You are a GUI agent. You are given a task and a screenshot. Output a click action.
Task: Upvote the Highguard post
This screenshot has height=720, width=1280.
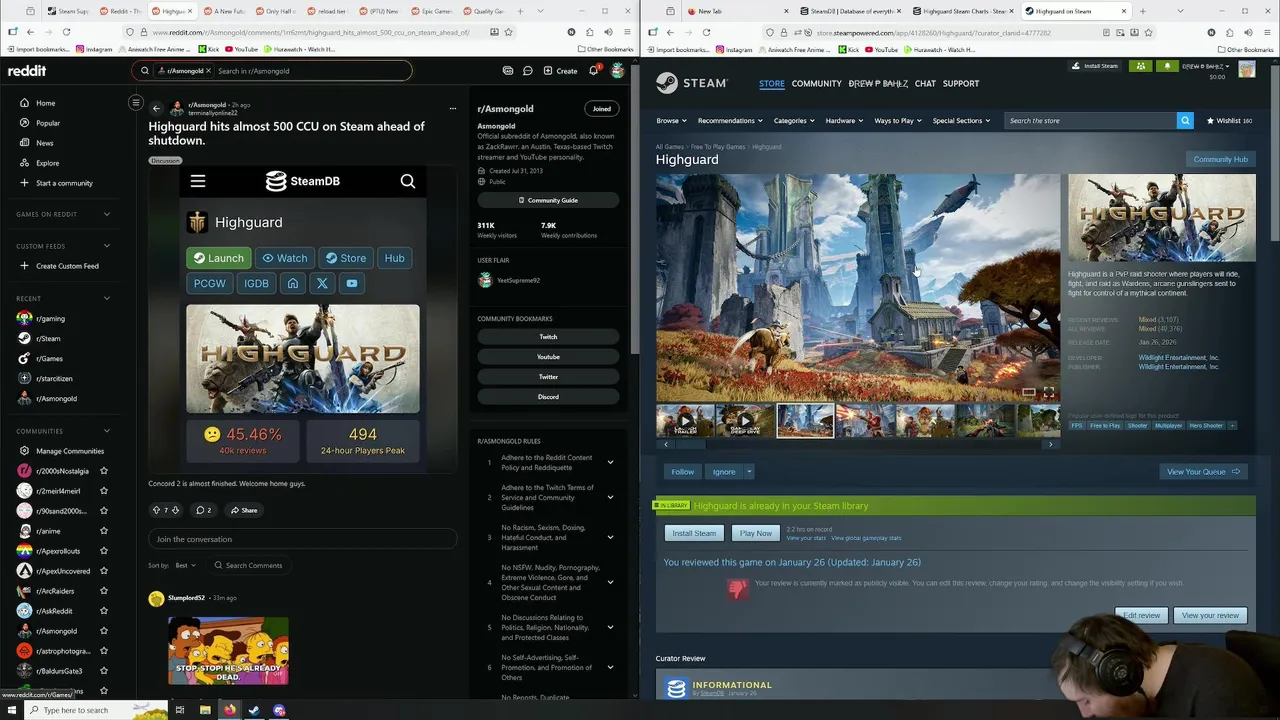(x=156, y=510)
